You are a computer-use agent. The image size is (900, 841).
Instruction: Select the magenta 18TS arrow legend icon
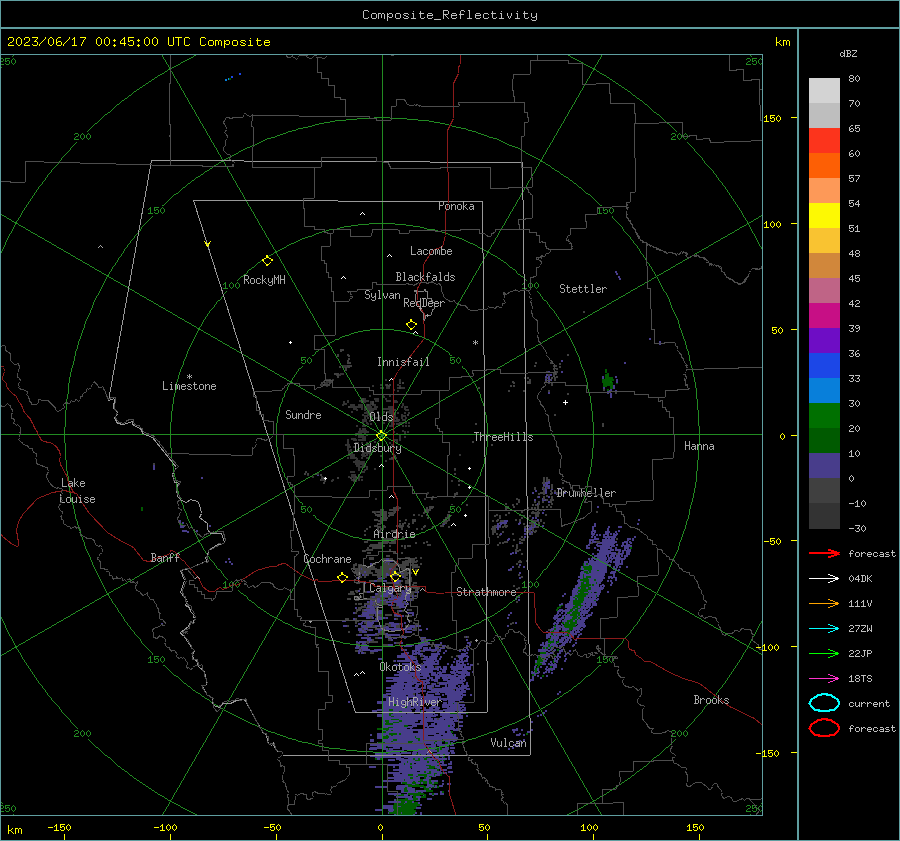pyautogui.click(x=824, y=679)
